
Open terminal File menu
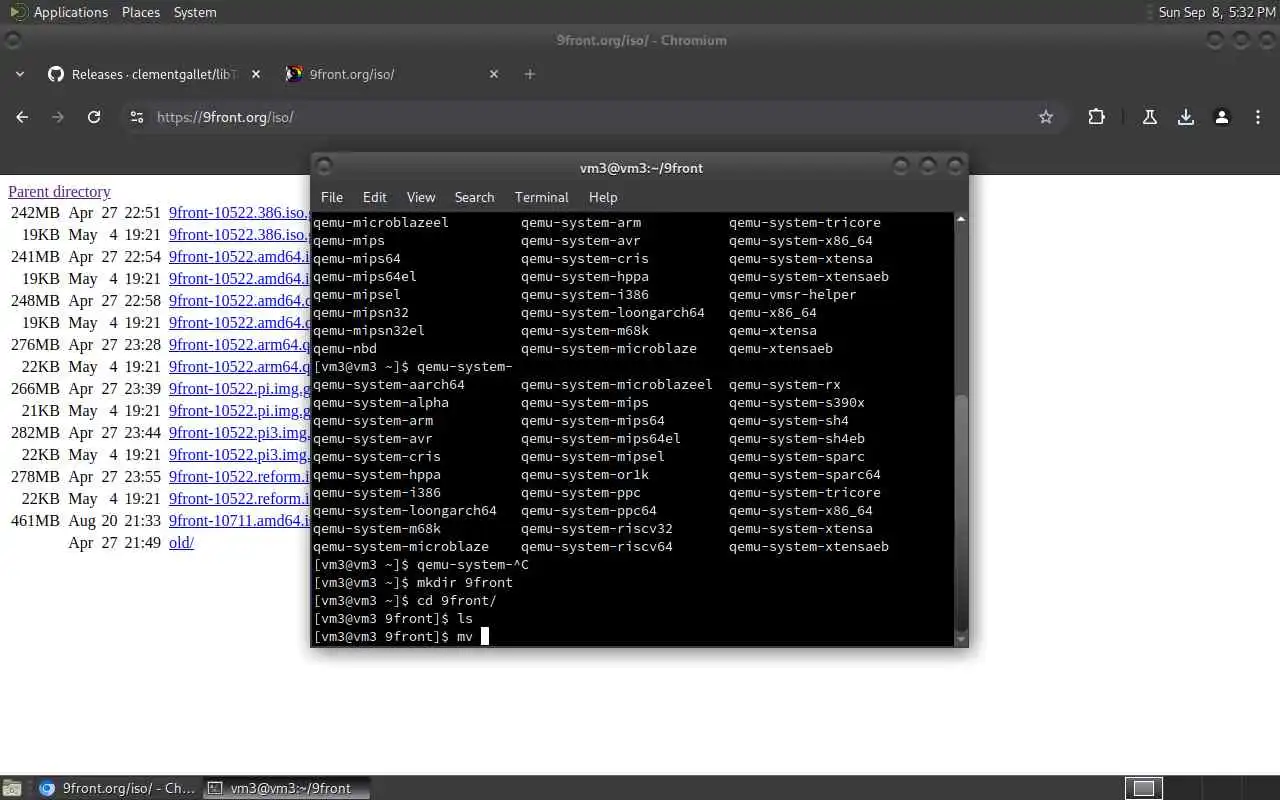point(332,197)
